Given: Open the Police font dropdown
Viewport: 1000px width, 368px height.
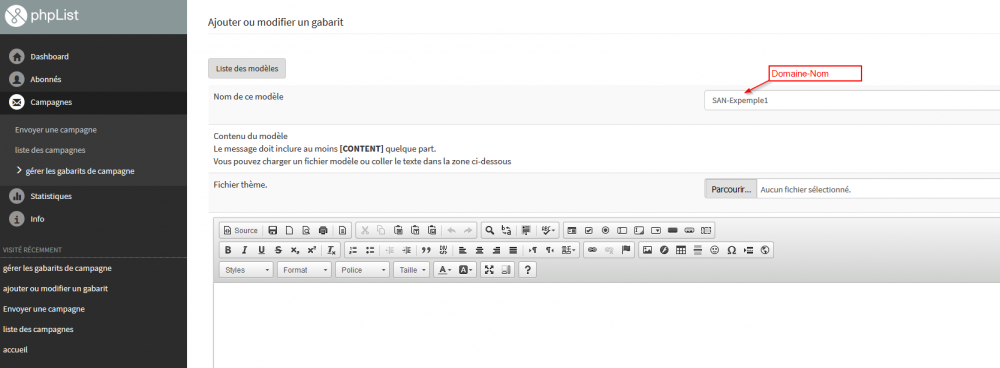Looking at the screenshot, I should (362, 270).
